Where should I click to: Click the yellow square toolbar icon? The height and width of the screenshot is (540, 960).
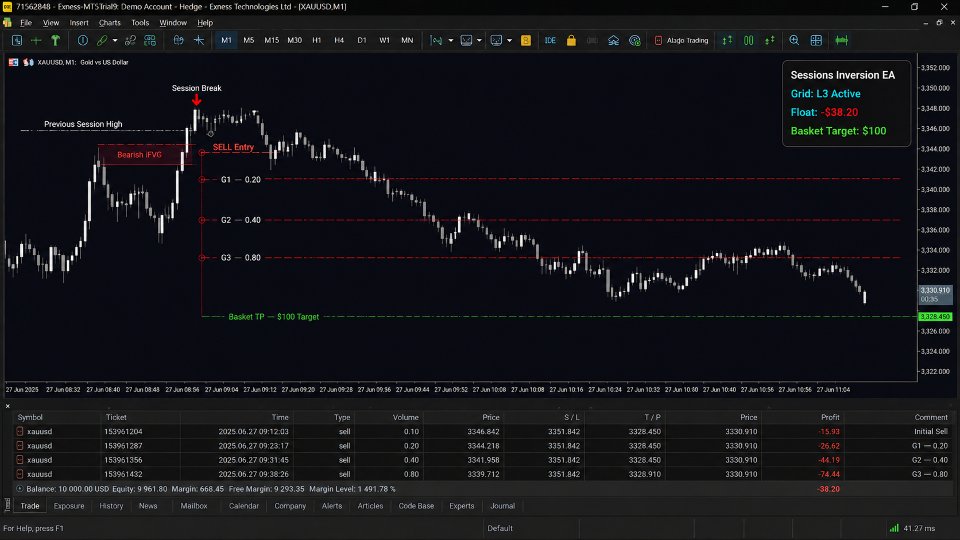[x=526, y=40]
